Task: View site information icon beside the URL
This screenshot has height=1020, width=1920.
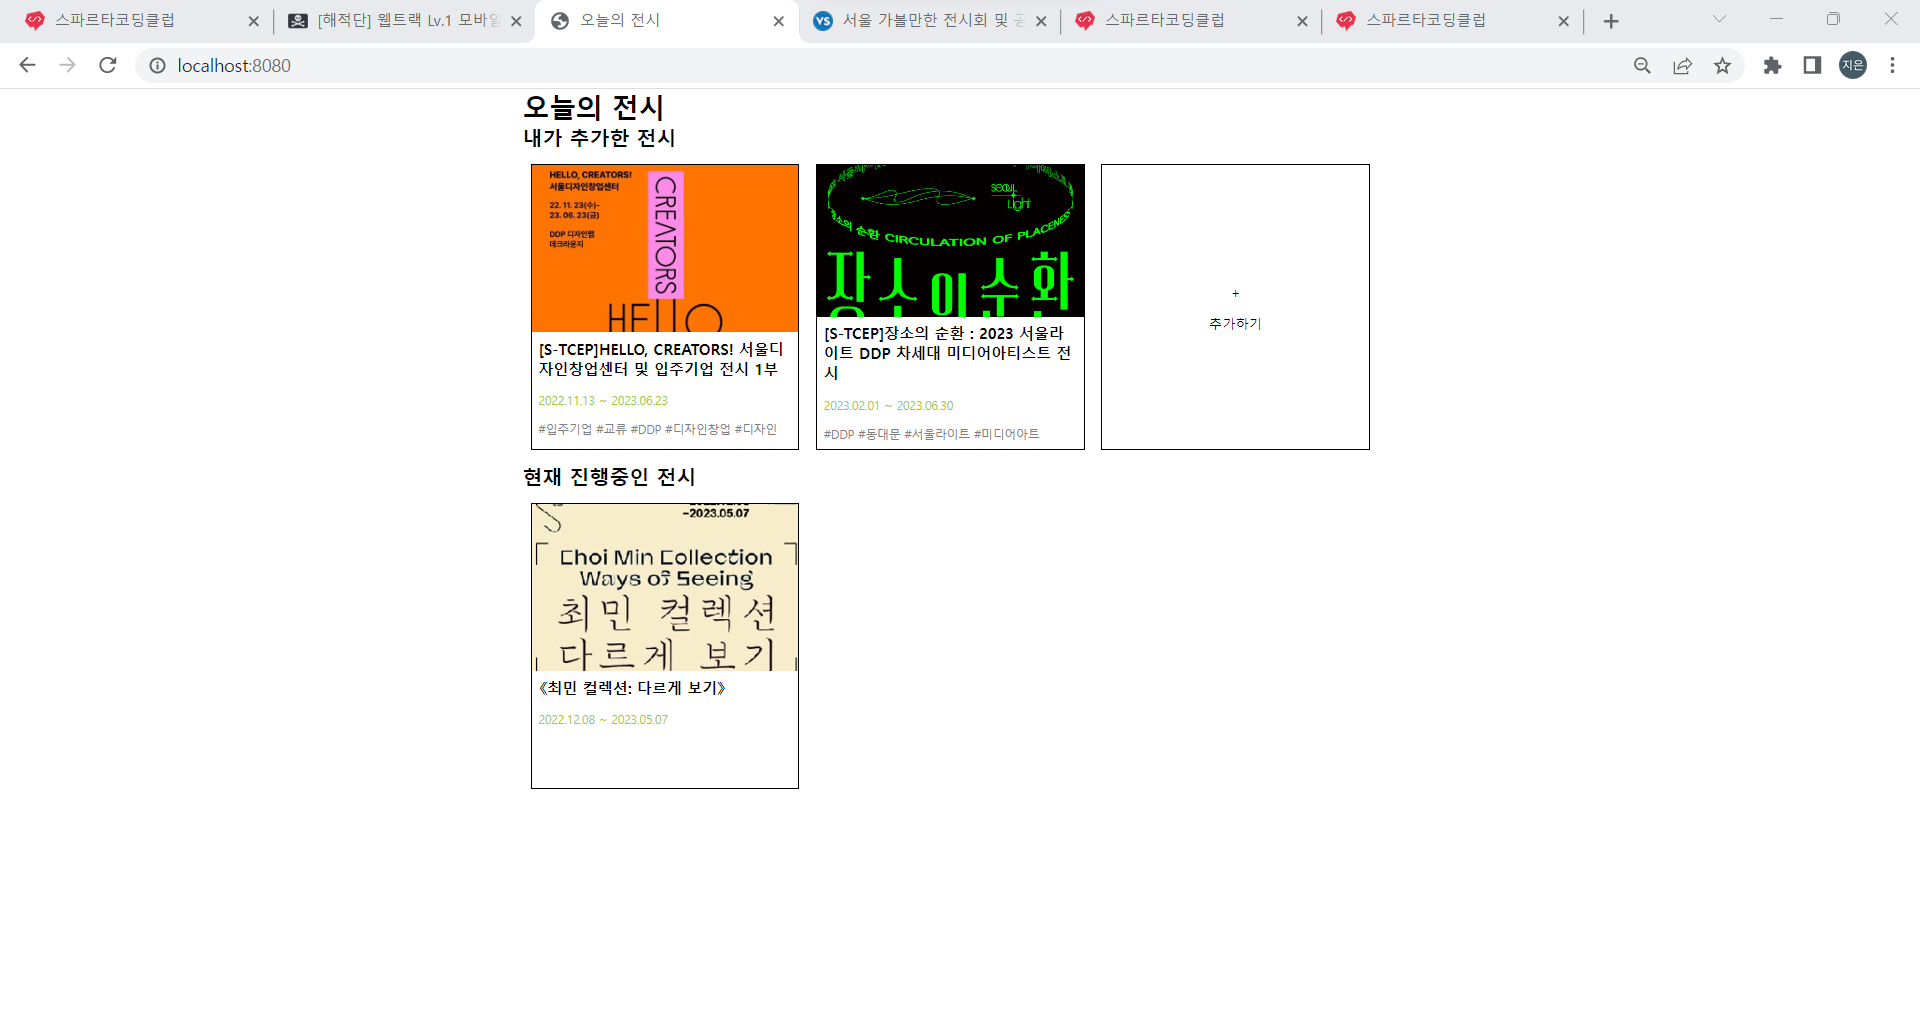Action: click(x=157, y=65)
